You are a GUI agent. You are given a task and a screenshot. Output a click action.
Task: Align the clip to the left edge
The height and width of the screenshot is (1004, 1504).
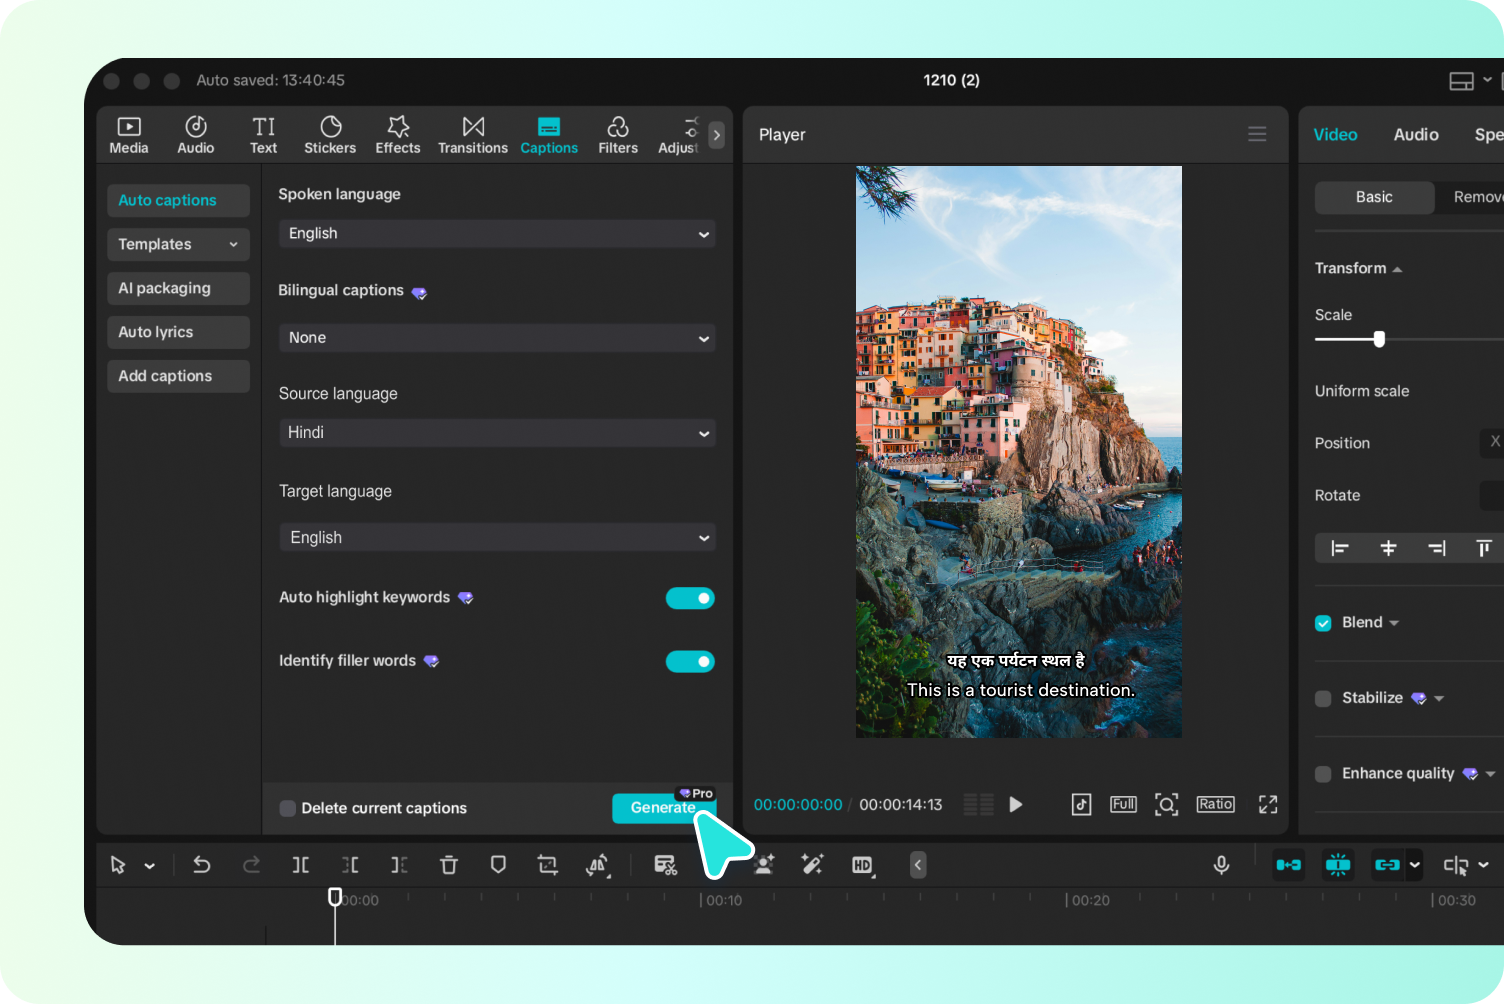(x=1340, y=548)
